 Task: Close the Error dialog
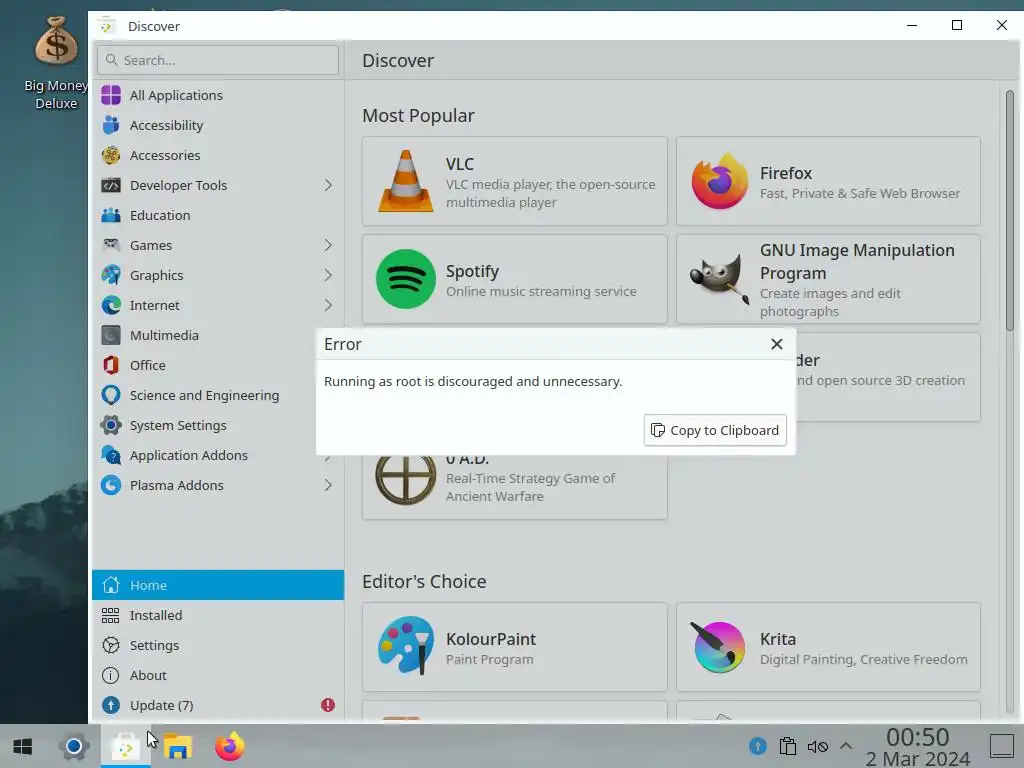pyautogui.click(x=776, y=344)
